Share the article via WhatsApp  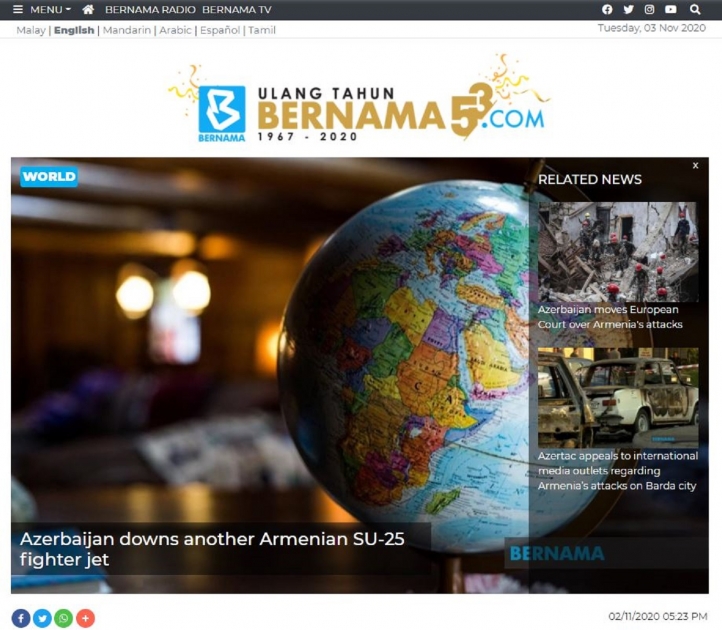click(64, 618)
